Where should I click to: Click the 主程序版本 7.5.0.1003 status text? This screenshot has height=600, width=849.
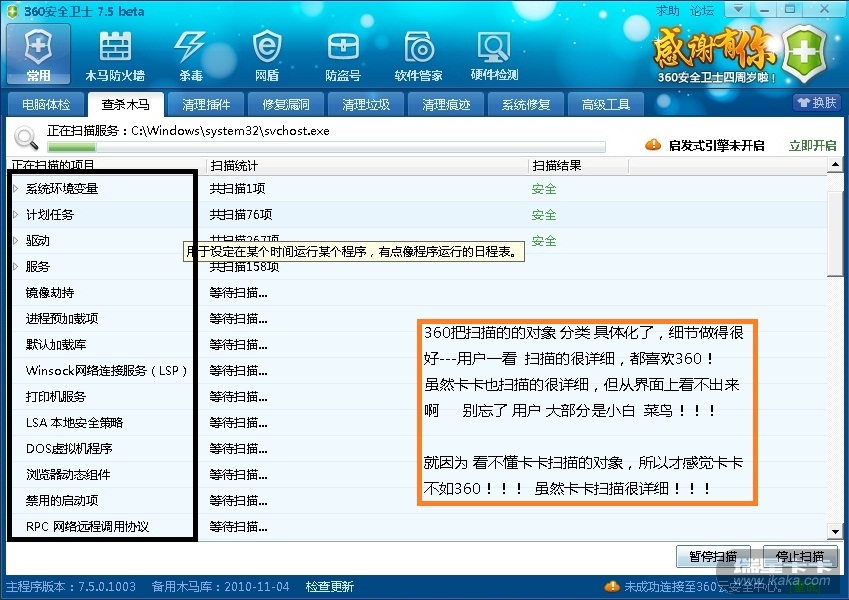(x=71, y=586)
